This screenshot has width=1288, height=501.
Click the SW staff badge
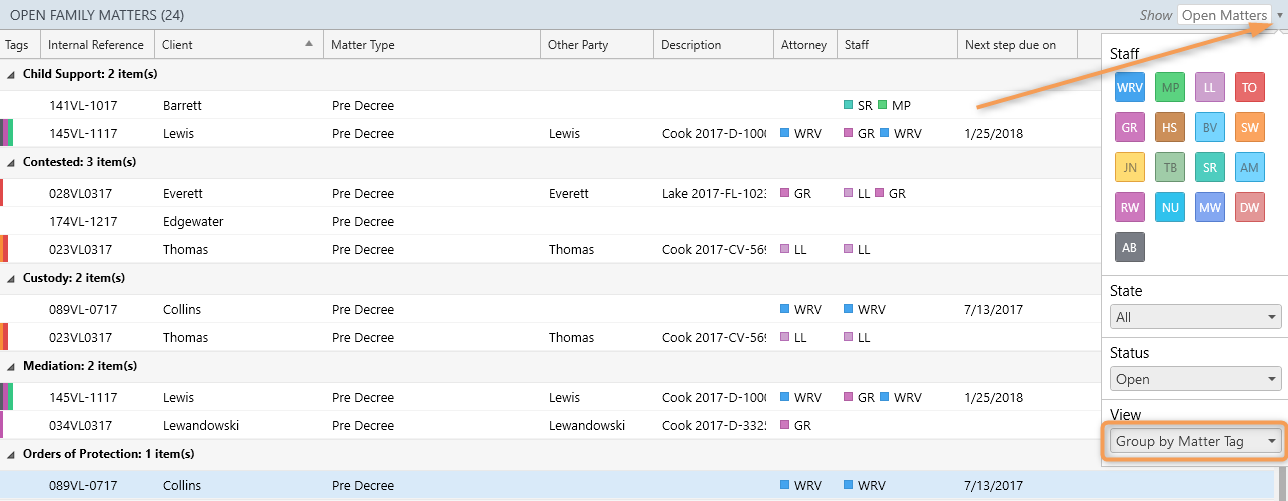click(1250, 128)
